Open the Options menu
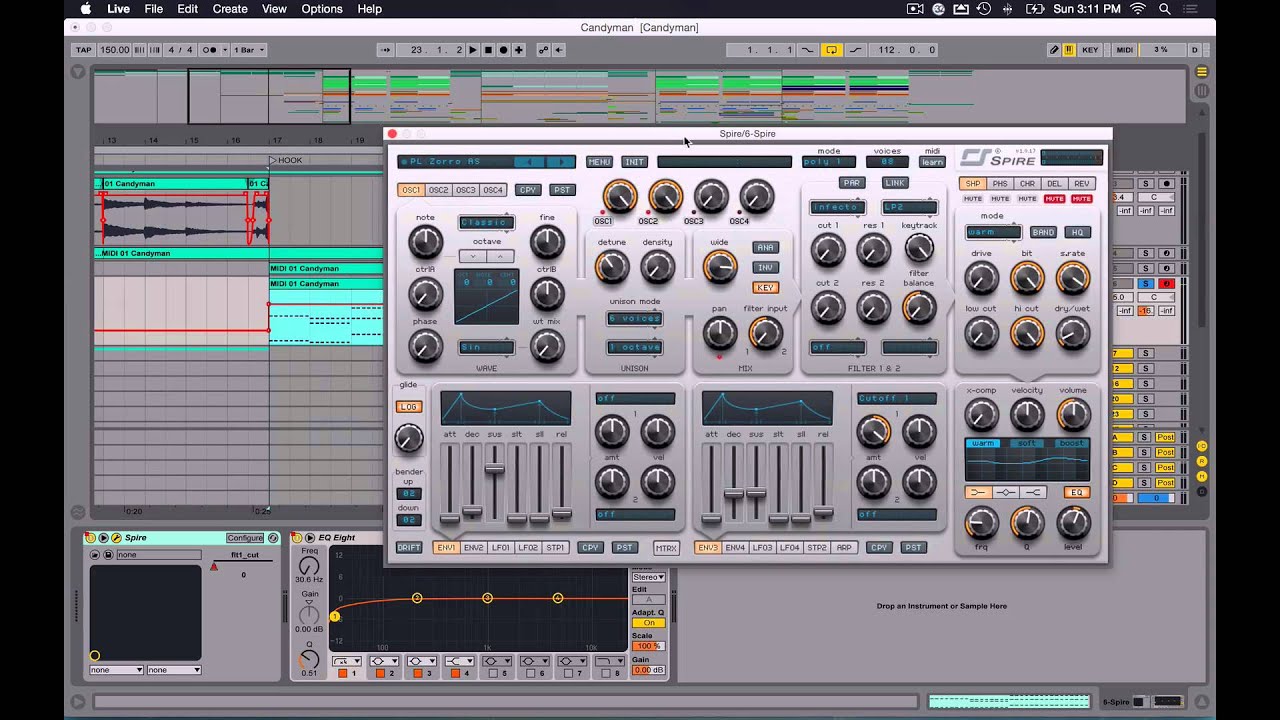 pos(322,9)
